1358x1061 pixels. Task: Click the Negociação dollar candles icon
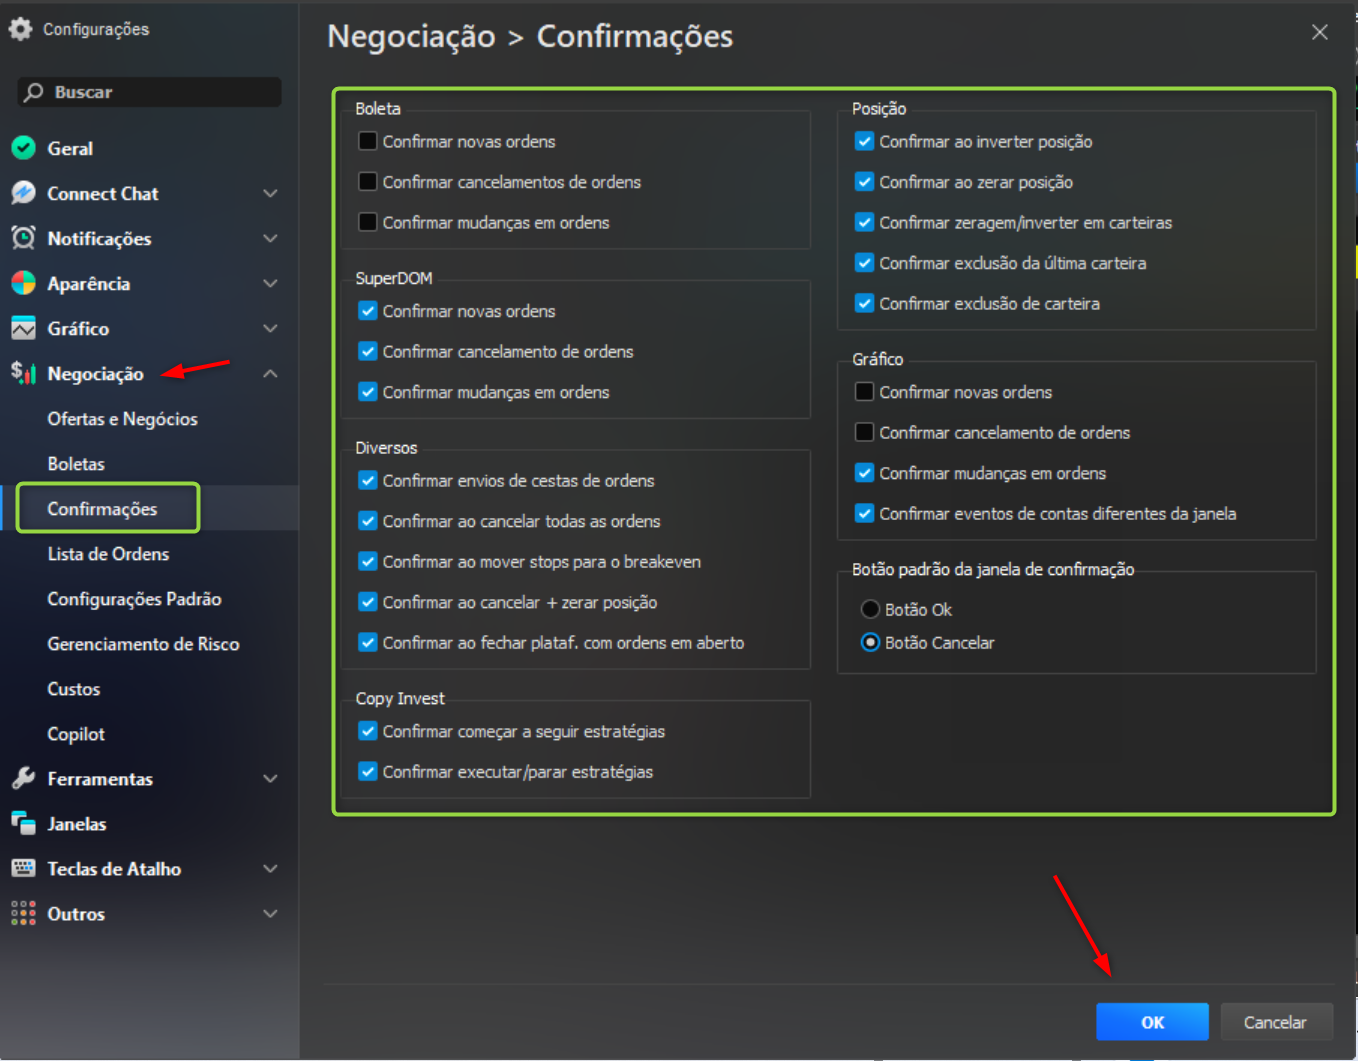(23, 373)
